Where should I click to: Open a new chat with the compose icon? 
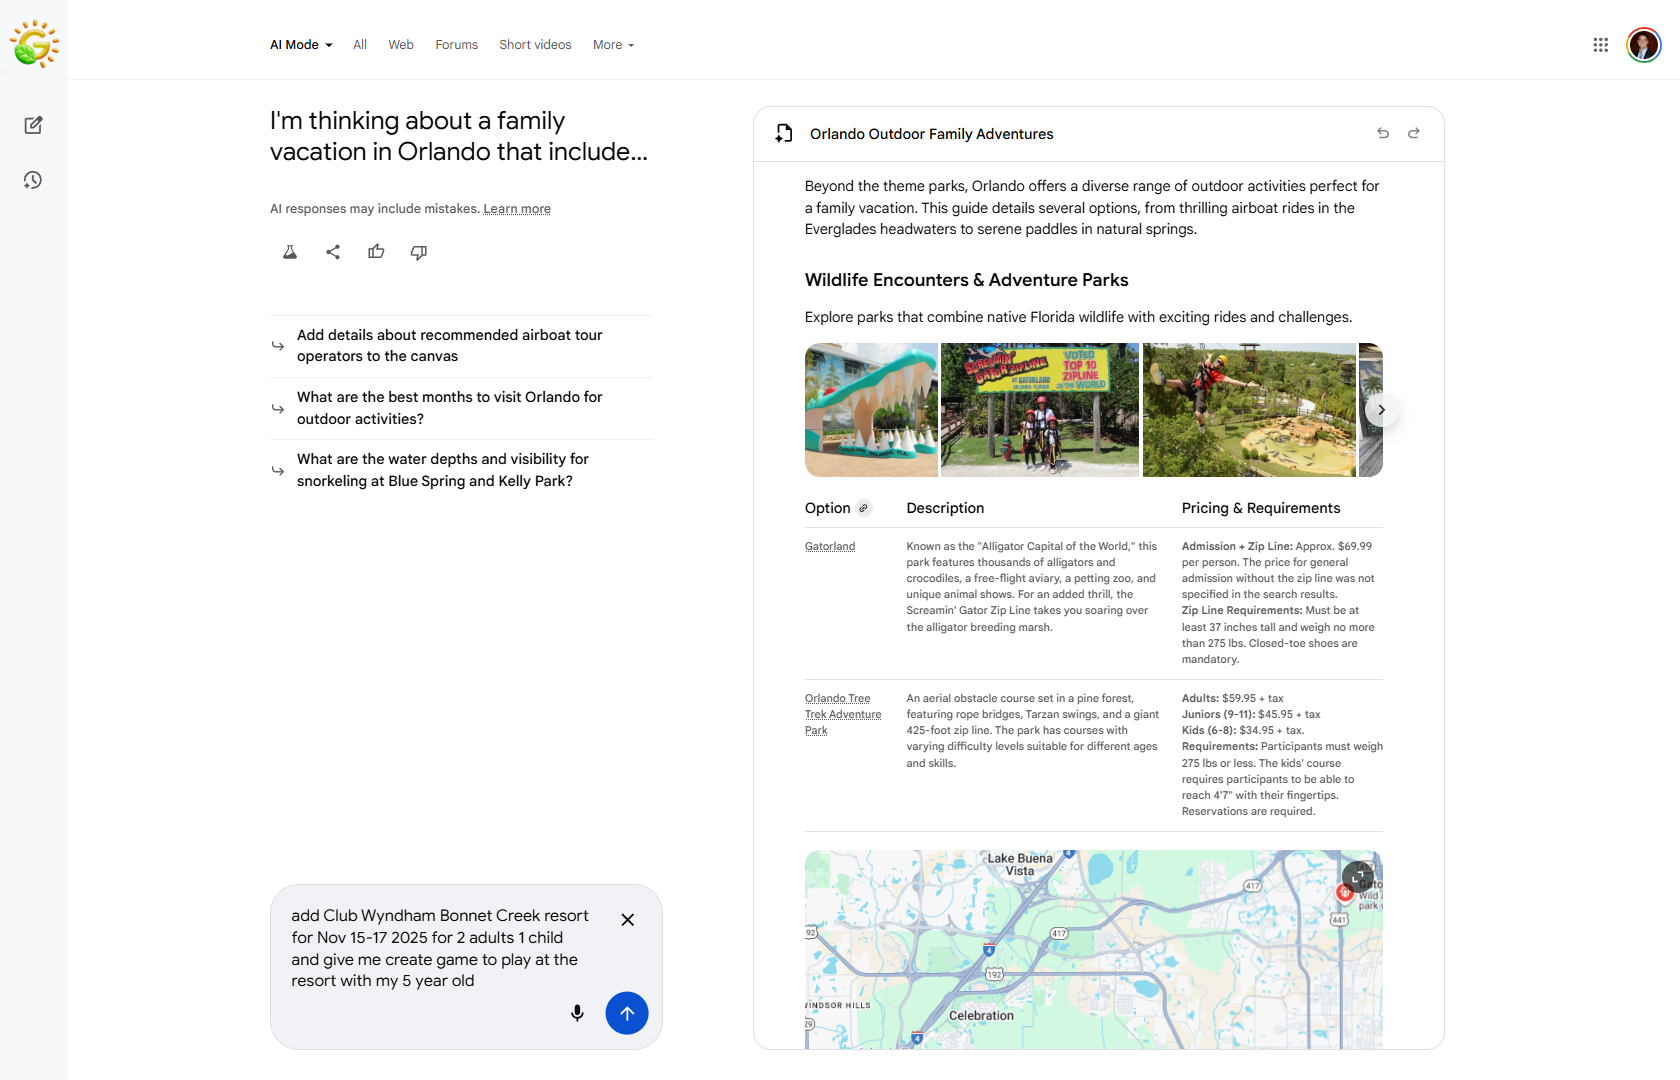[x=33, y=125]
